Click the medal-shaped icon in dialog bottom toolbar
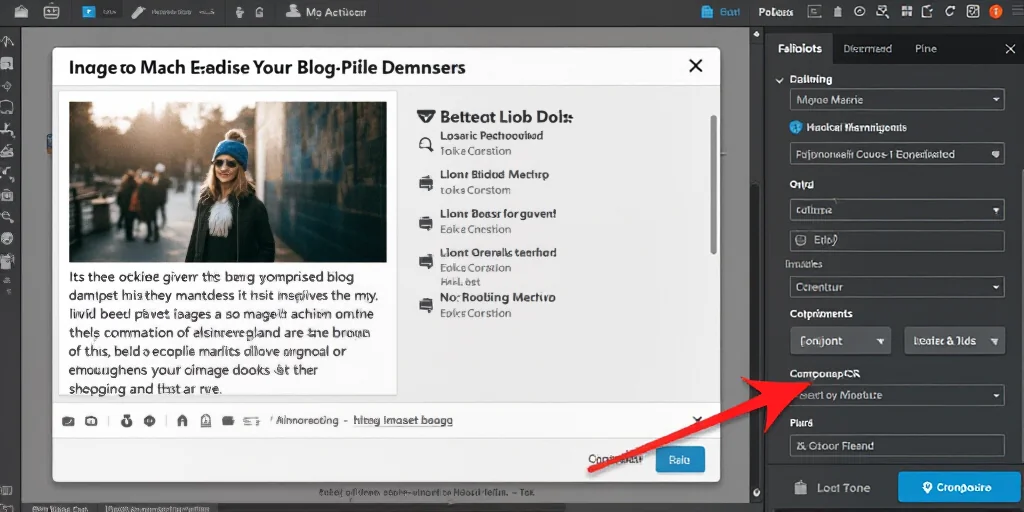This screenshot has height=512, width=1024. [x=126, y=421]
